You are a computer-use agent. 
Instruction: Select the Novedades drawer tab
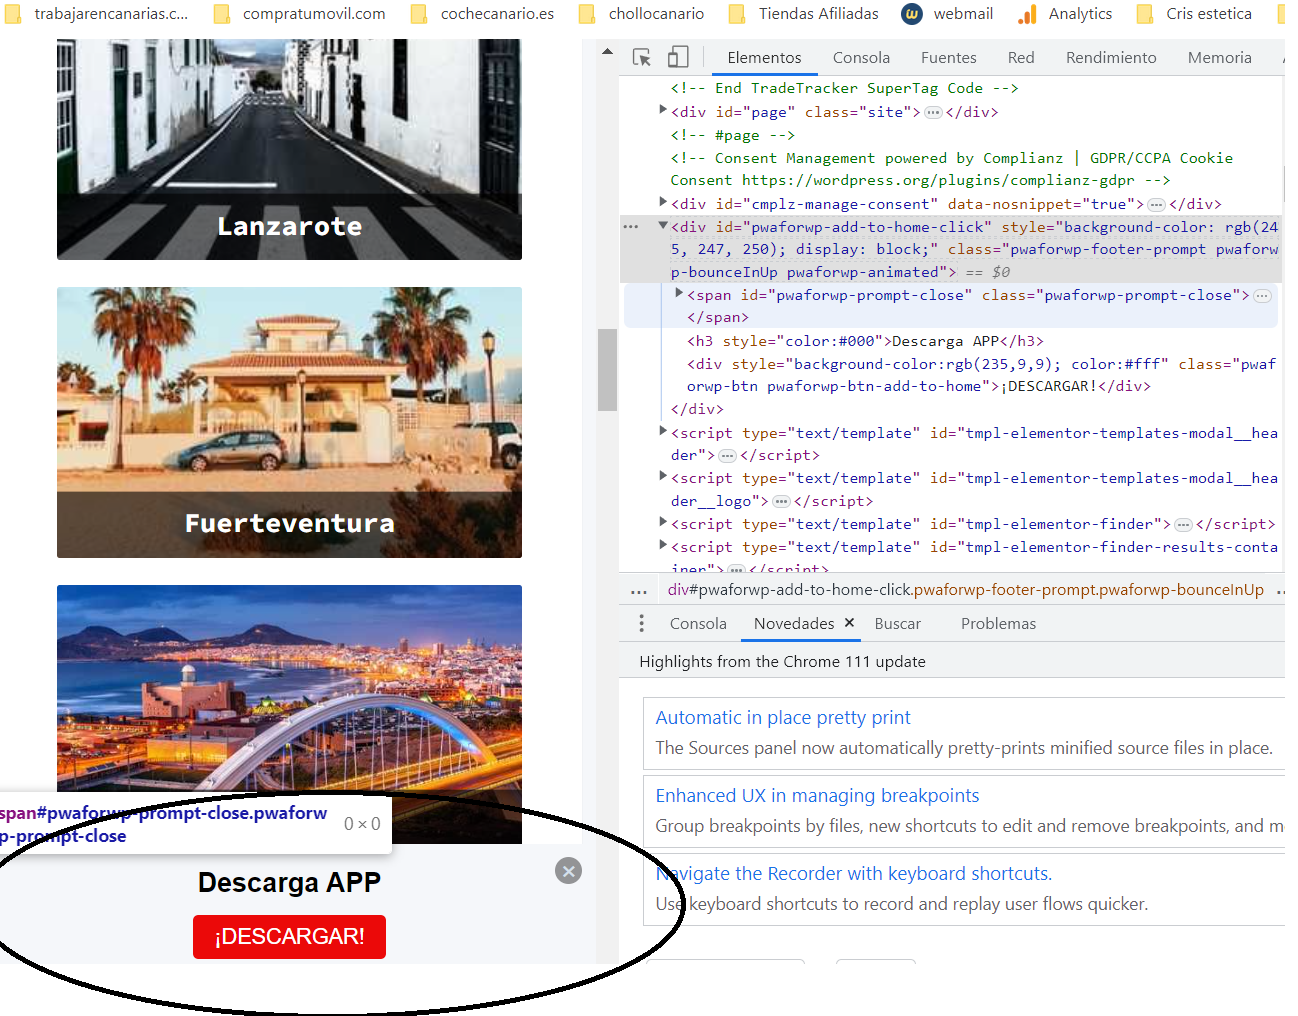(x=794, y=624)
